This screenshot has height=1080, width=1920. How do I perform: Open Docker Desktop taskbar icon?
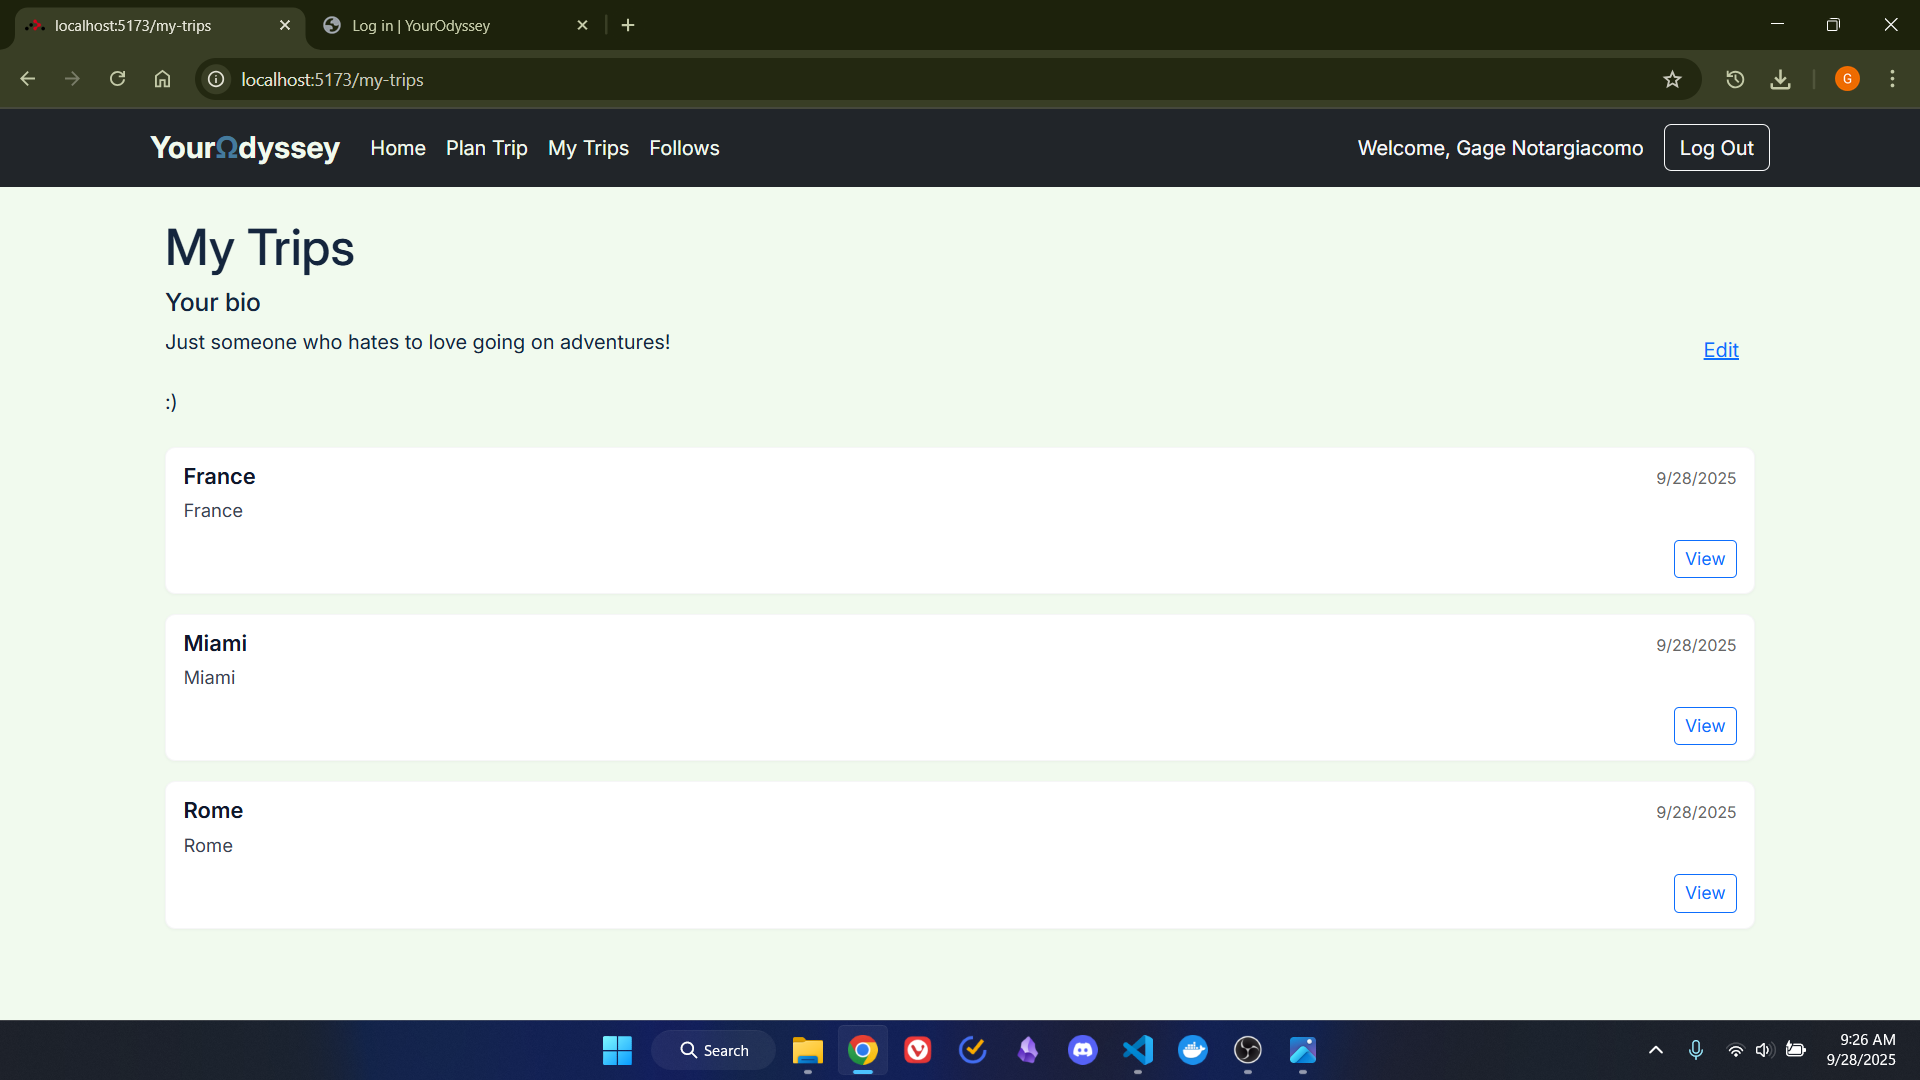pyautogui.click(x=1192, y=1050)
